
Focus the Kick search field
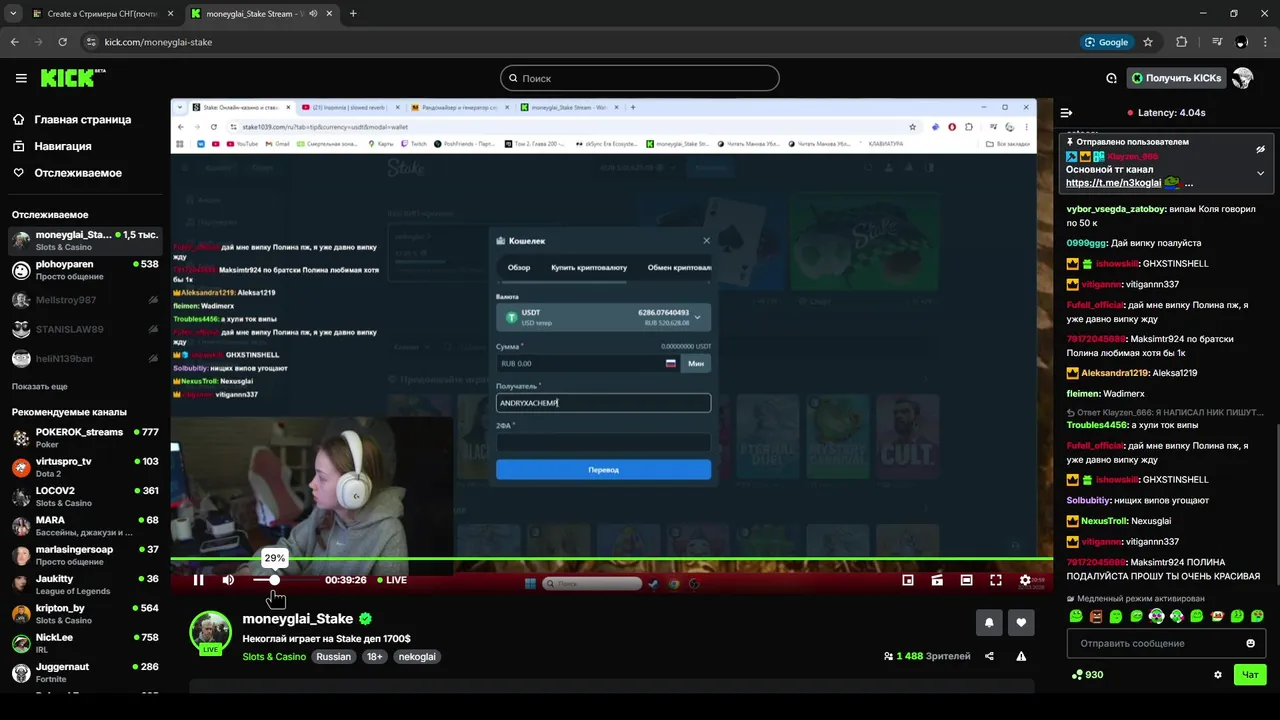[639, 78]
